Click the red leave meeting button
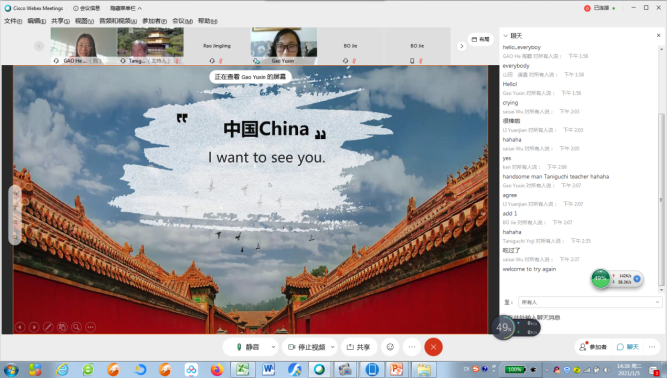 433,347
